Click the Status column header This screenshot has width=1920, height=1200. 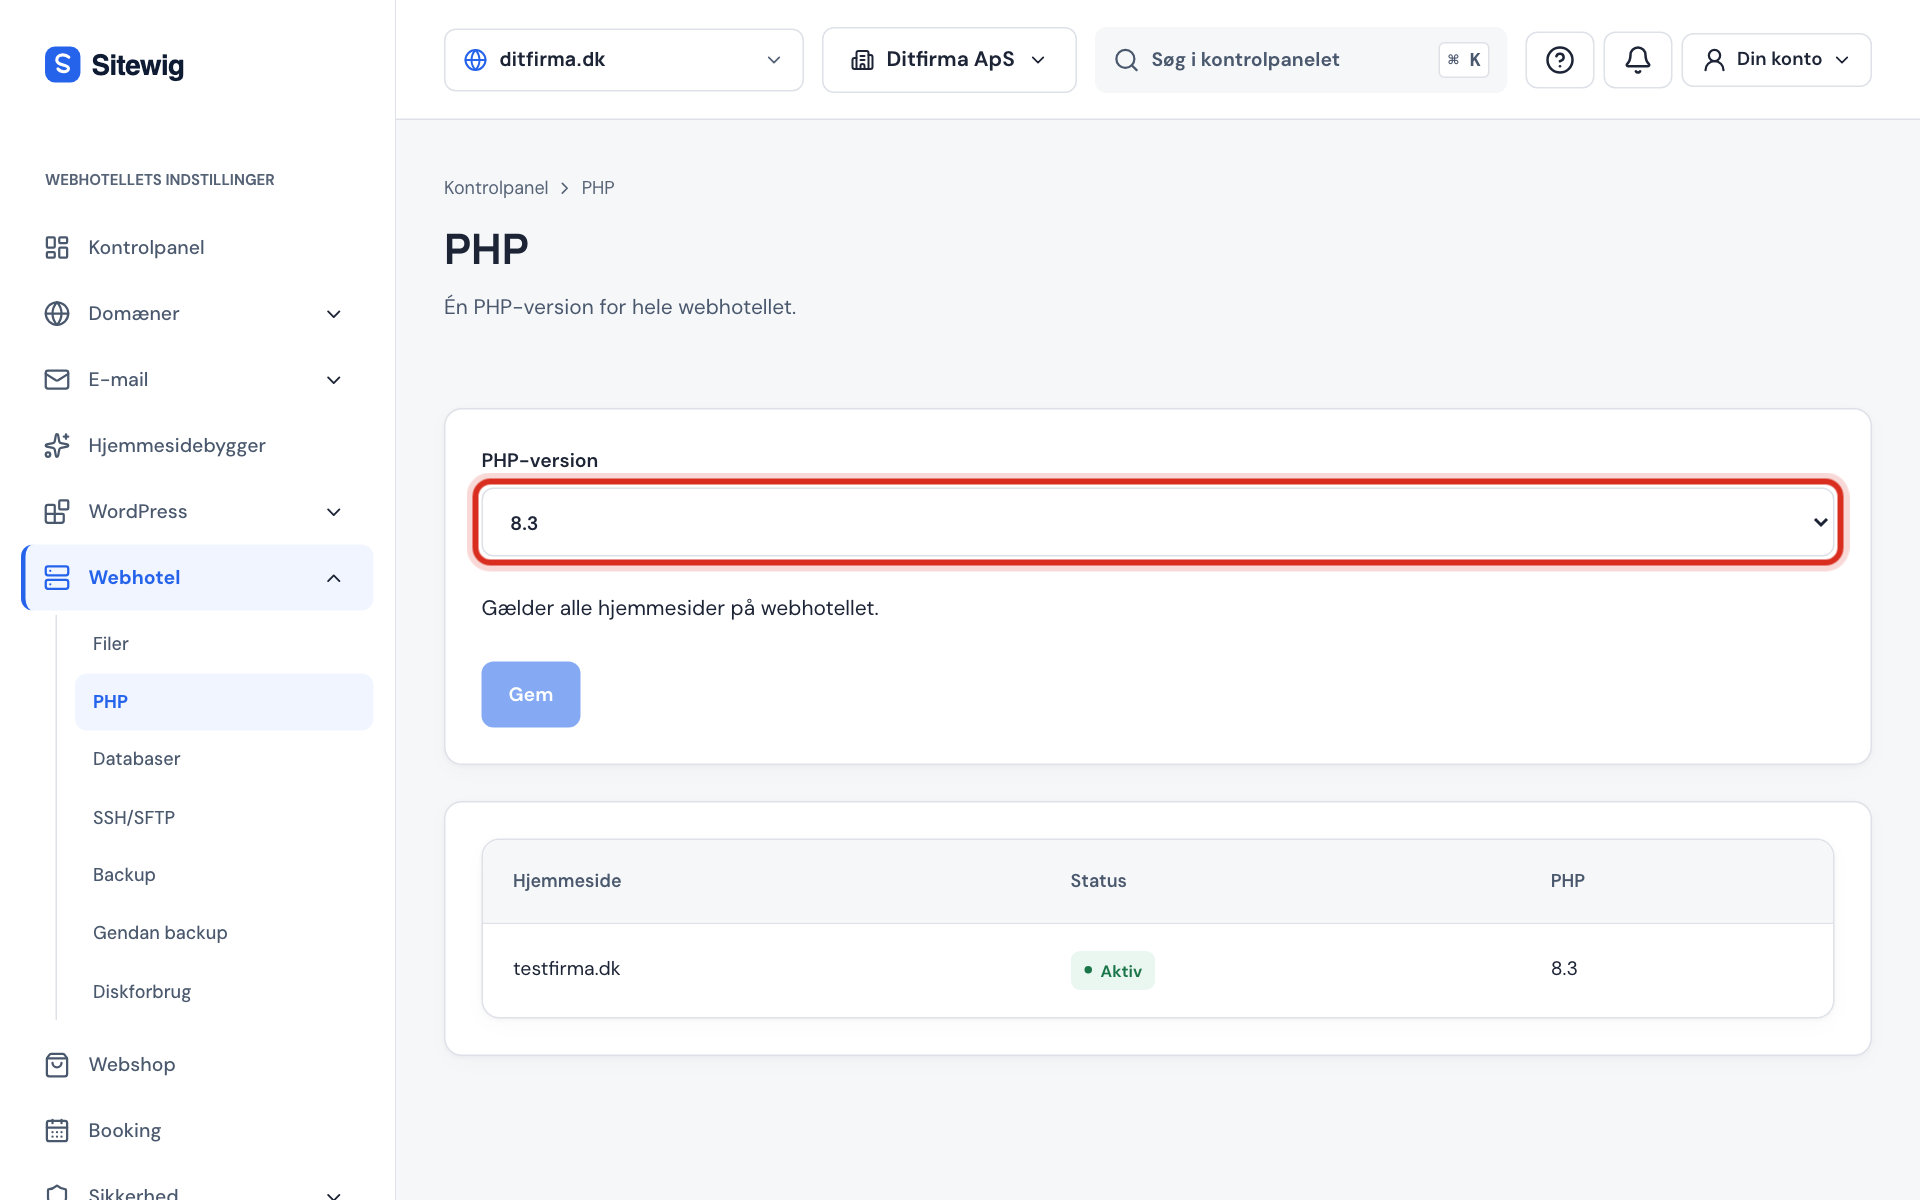point(1098,881)
